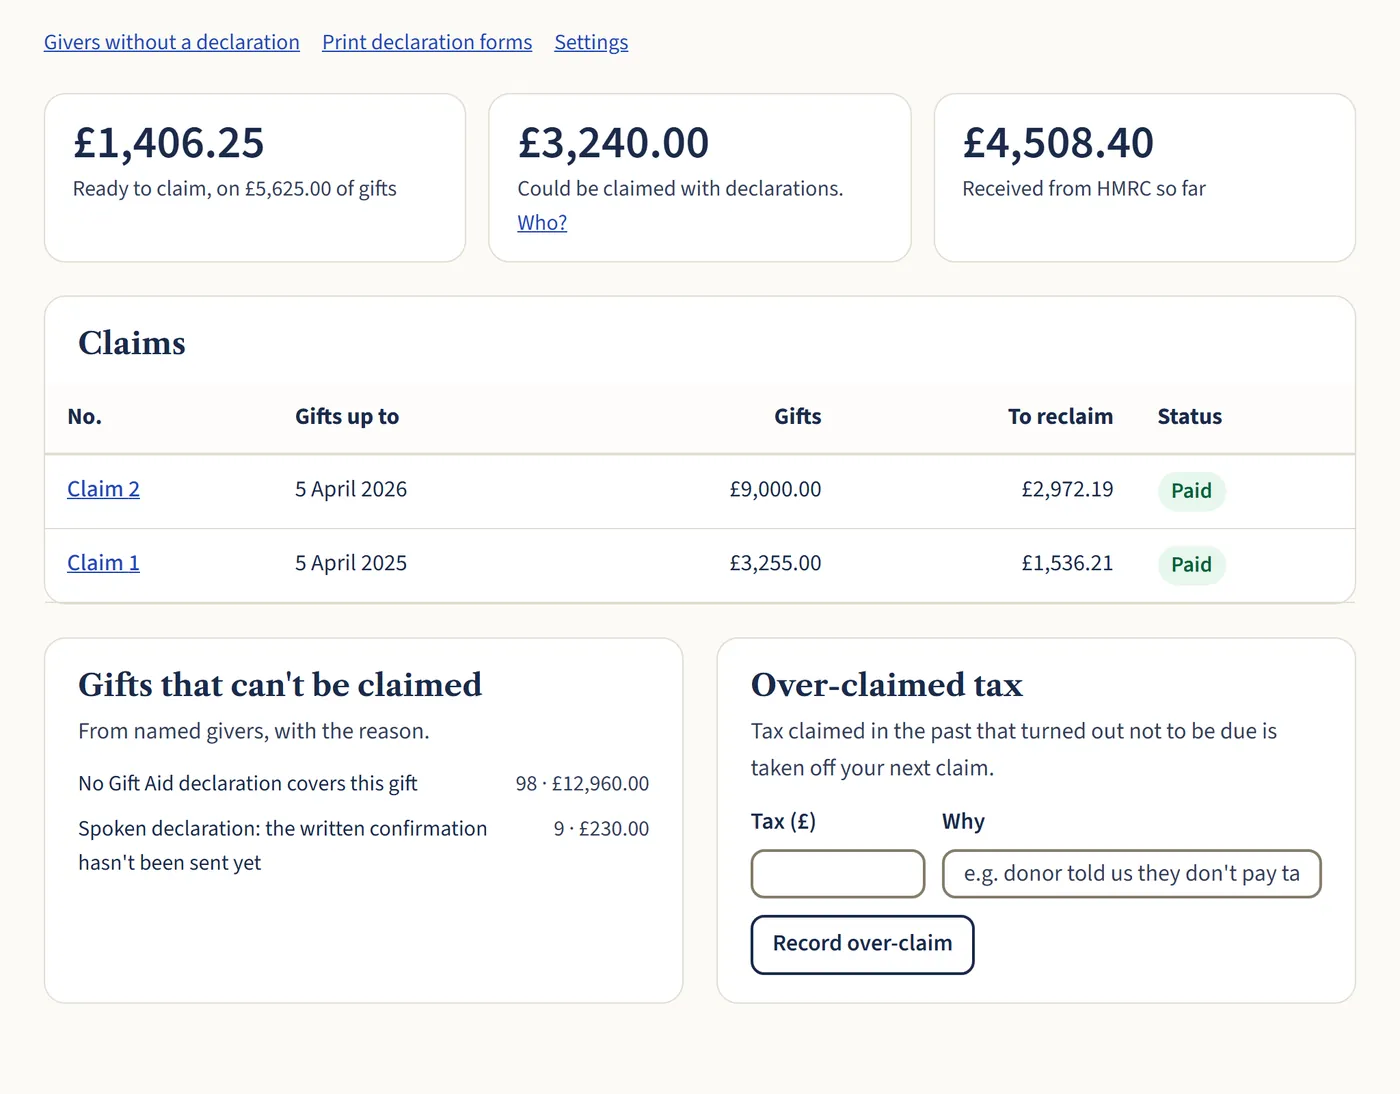The width and height of the screenshot is (1400, 1094).
Task: Click the Paid status badge for Claim 1
Action: point(1191,565)
